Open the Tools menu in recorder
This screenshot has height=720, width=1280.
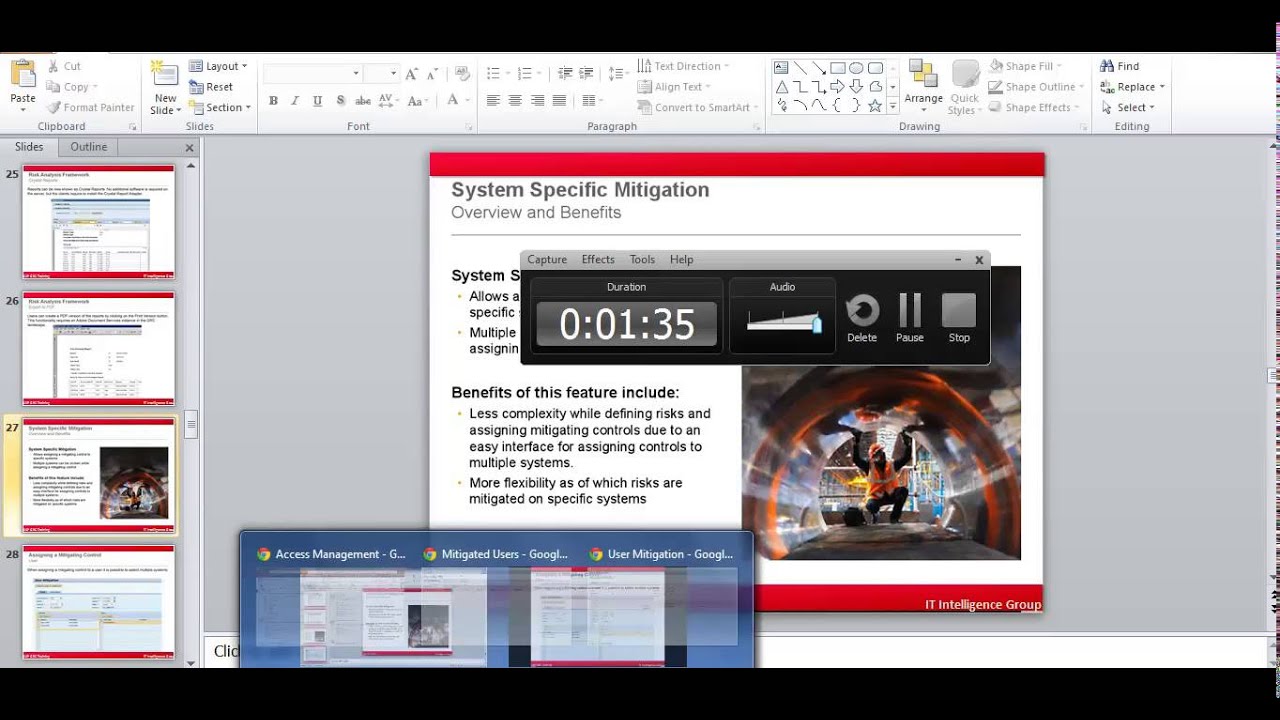coord(642,260)
